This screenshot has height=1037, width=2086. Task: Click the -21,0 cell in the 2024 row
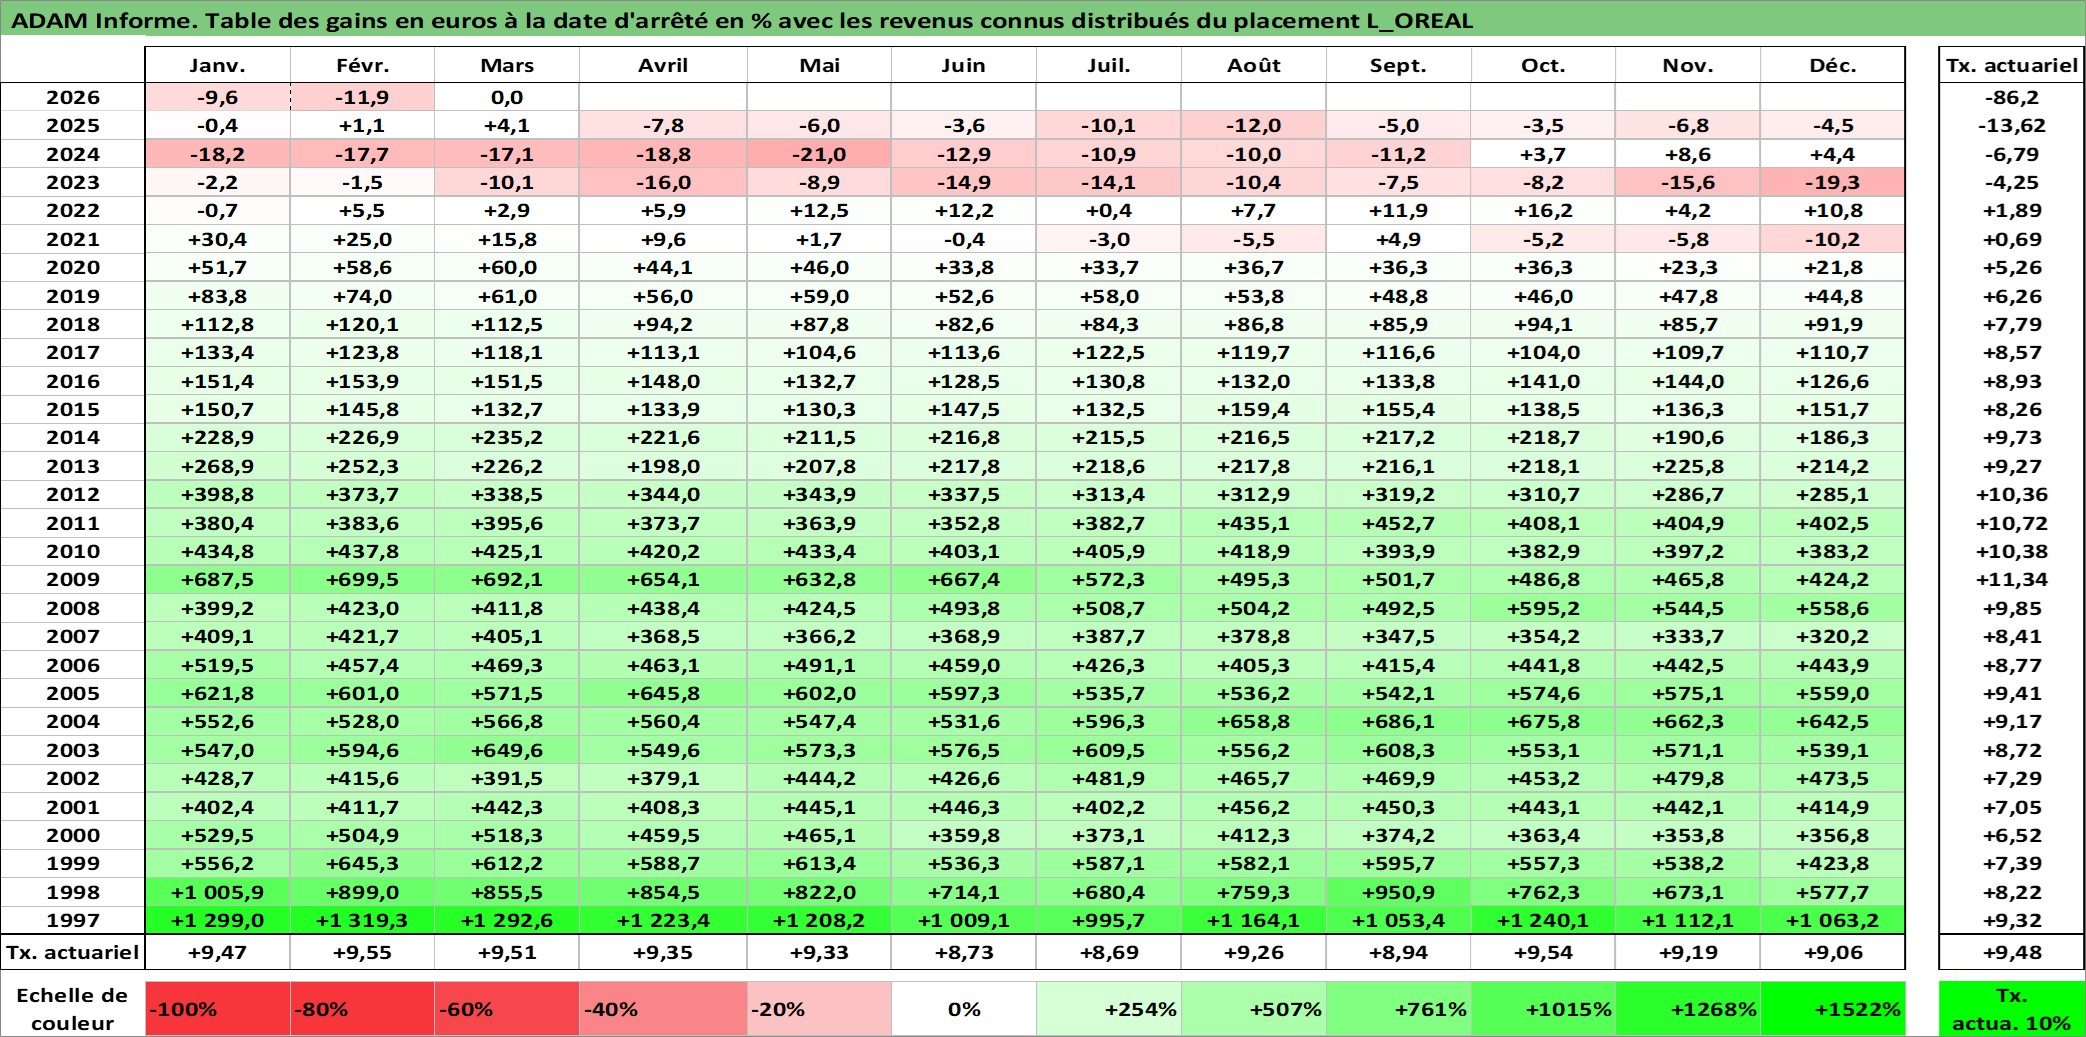(819, 154)
